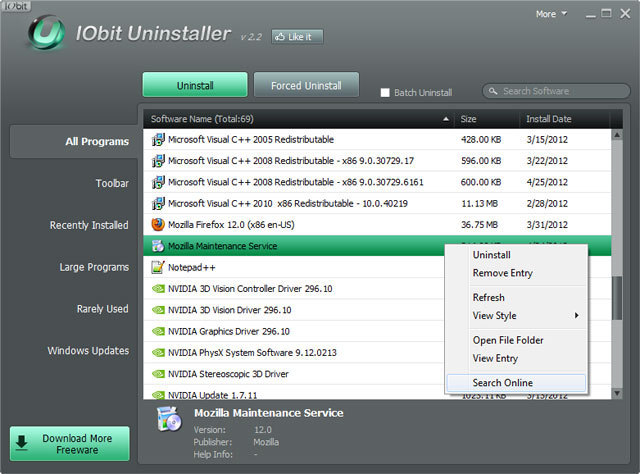Screen dimensions: 640x474
Task: Choose View Entry from context menu
Action: [x=495, y=358]
